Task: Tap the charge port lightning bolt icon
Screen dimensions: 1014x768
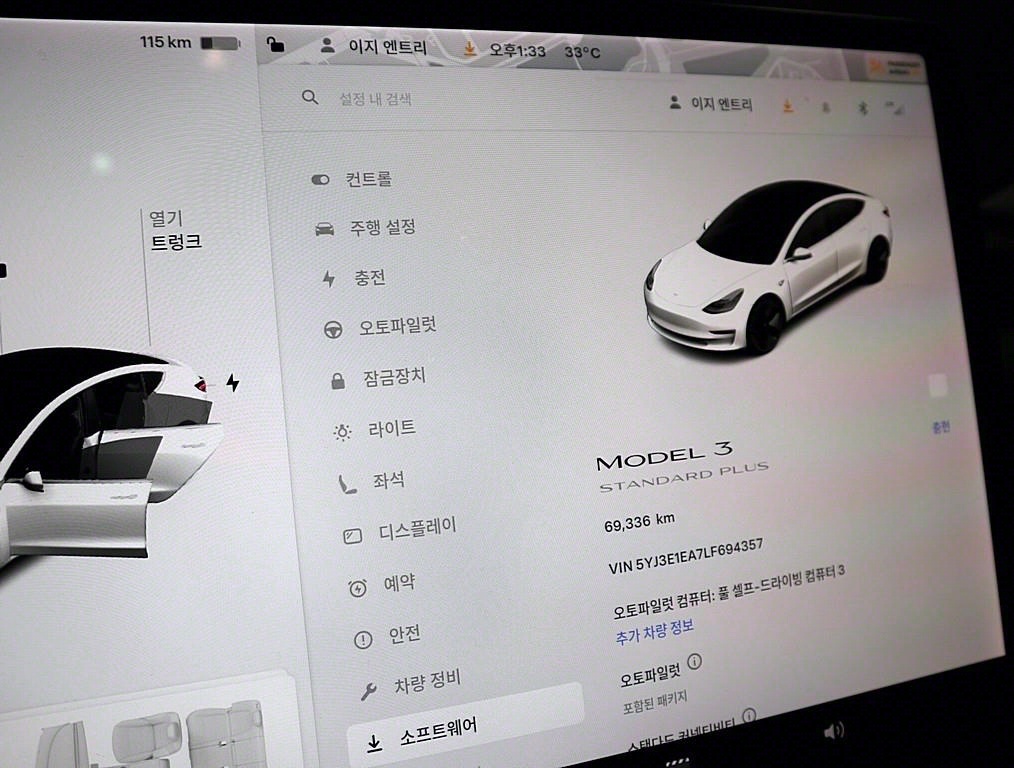Action: pos(233,383)
